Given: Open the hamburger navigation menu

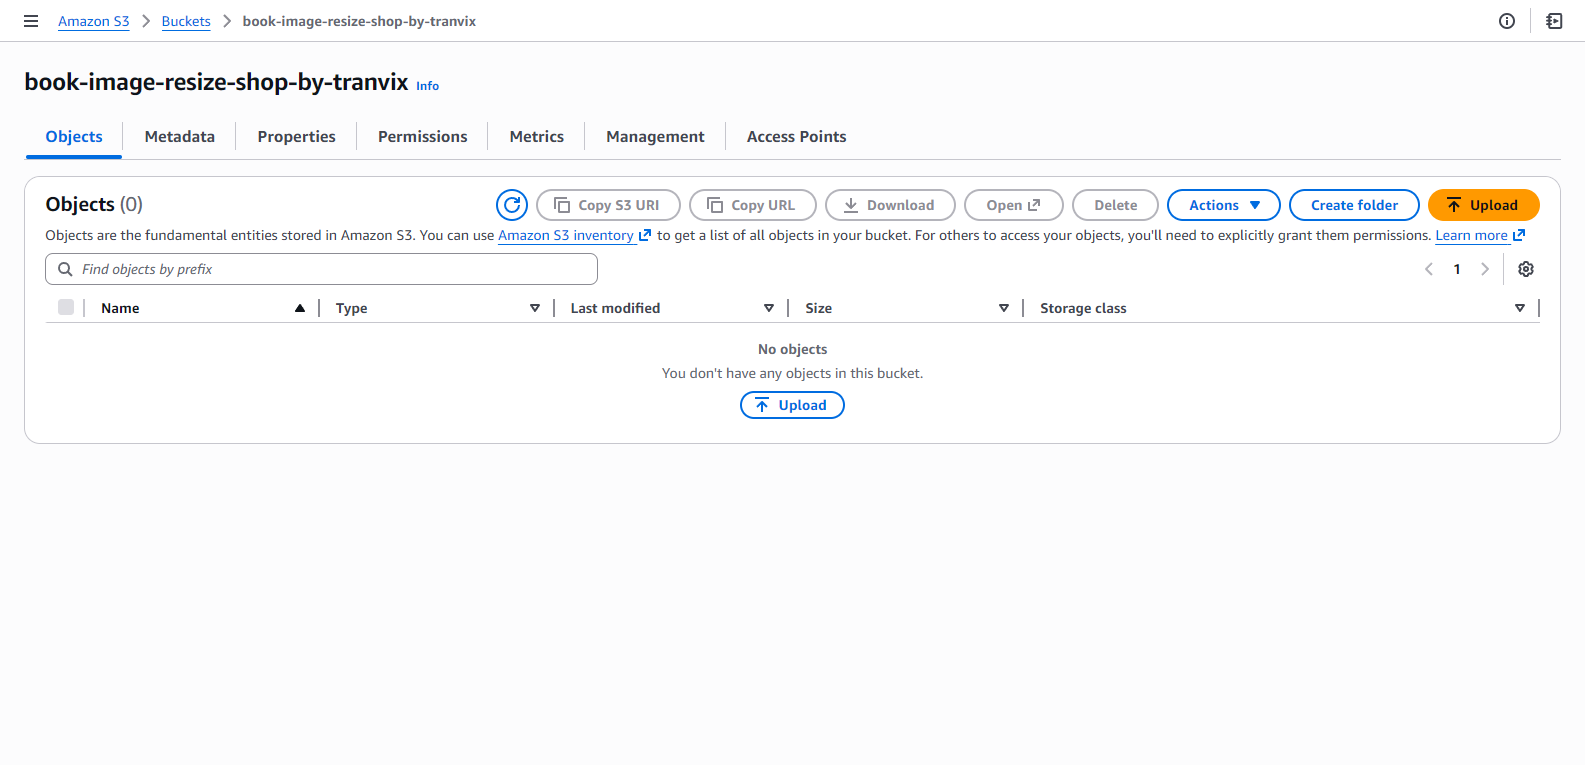Looking at the screenshot, I should 31,21.
